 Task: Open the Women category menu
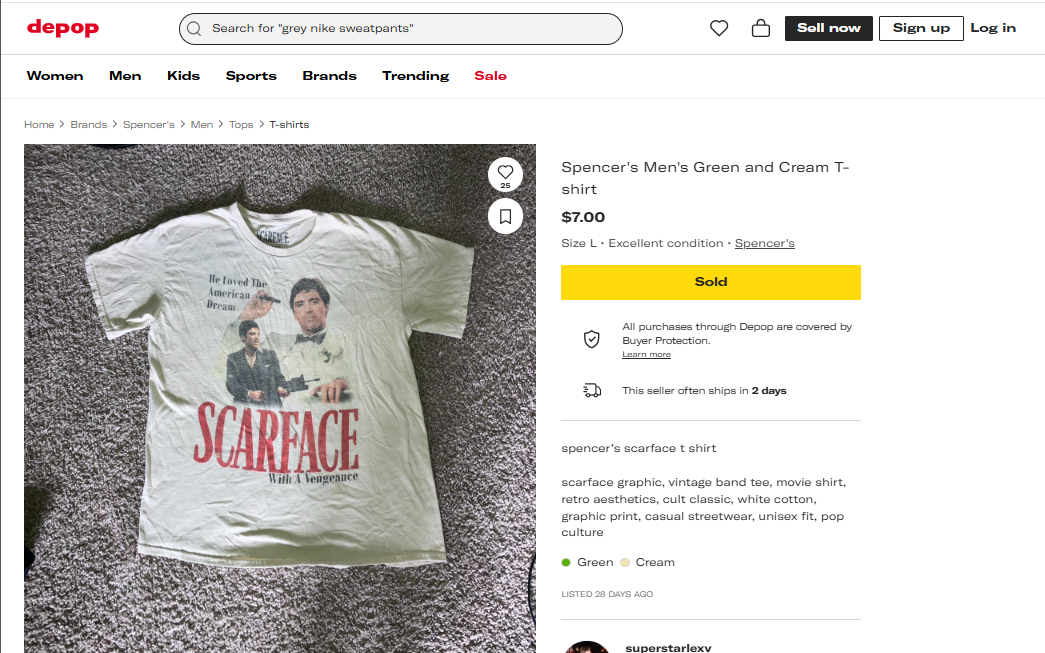click(55, 76)
